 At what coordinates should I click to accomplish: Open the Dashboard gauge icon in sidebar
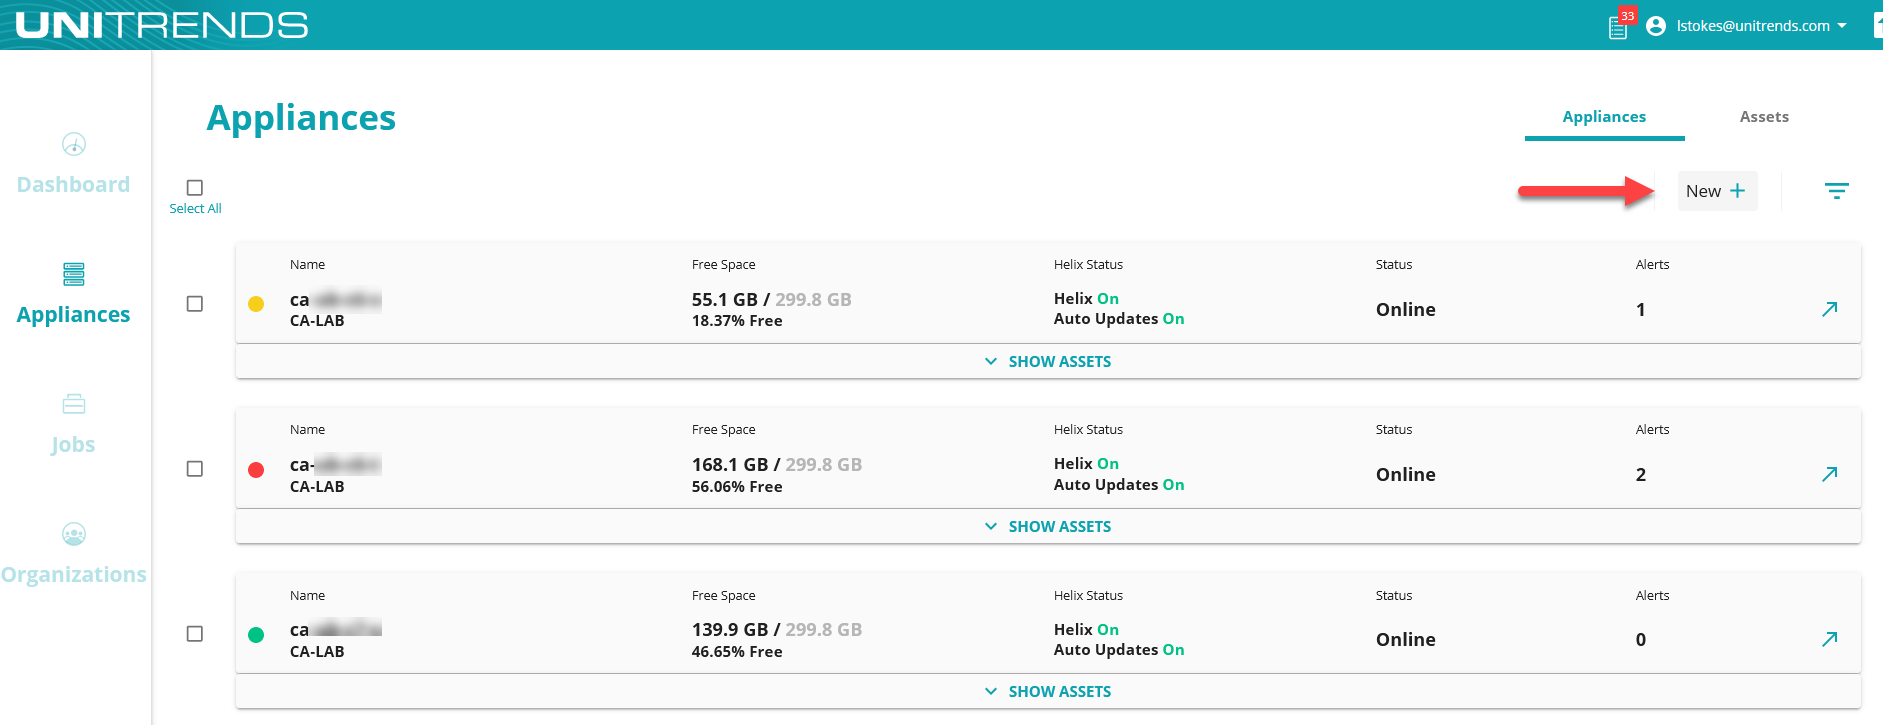click(x=74, y=144)
